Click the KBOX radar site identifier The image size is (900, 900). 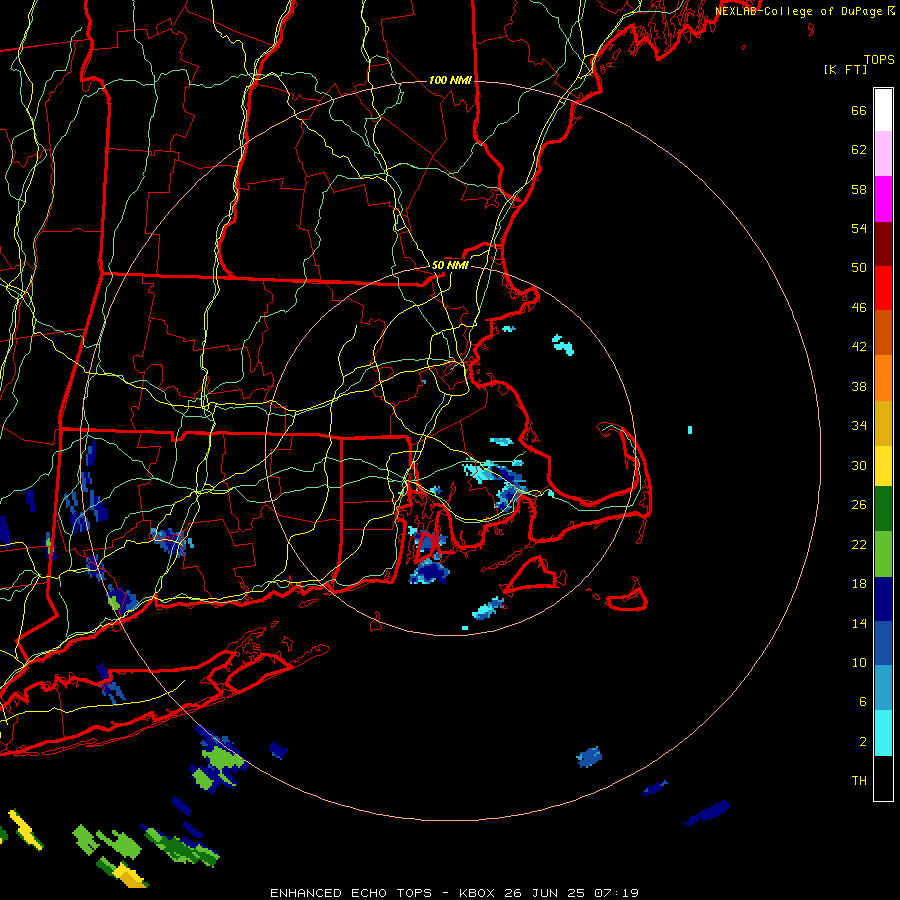point(478,893)
